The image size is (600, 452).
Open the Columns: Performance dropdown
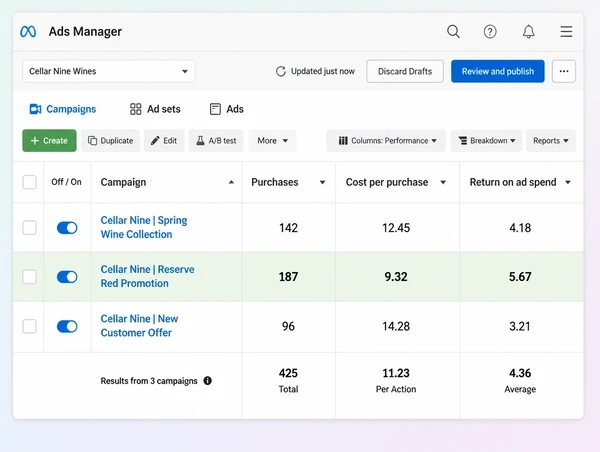pos(386,141)
